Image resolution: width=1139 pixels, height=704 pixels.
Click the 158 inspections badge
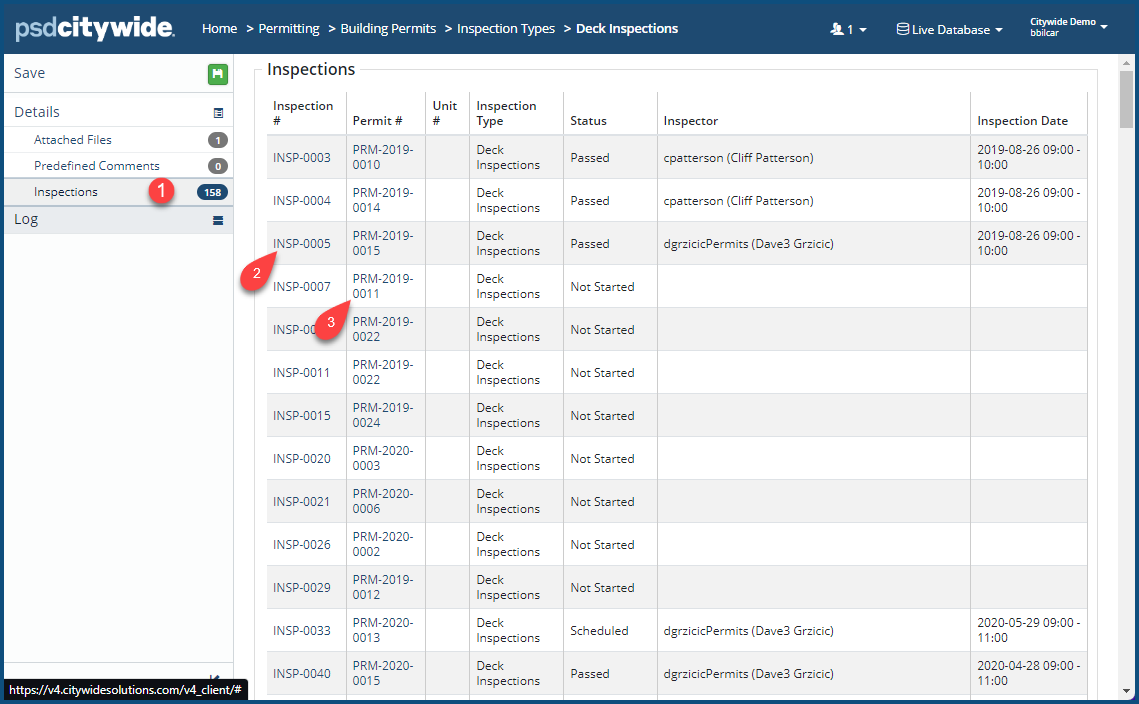[213, 193]
